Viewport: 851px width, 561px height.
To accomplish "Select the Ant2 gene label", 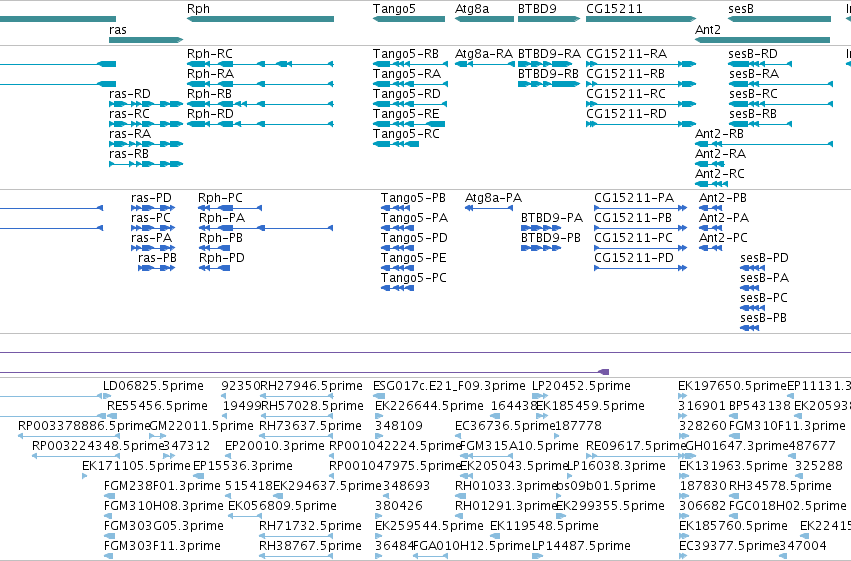I will [x=708, y=29].
